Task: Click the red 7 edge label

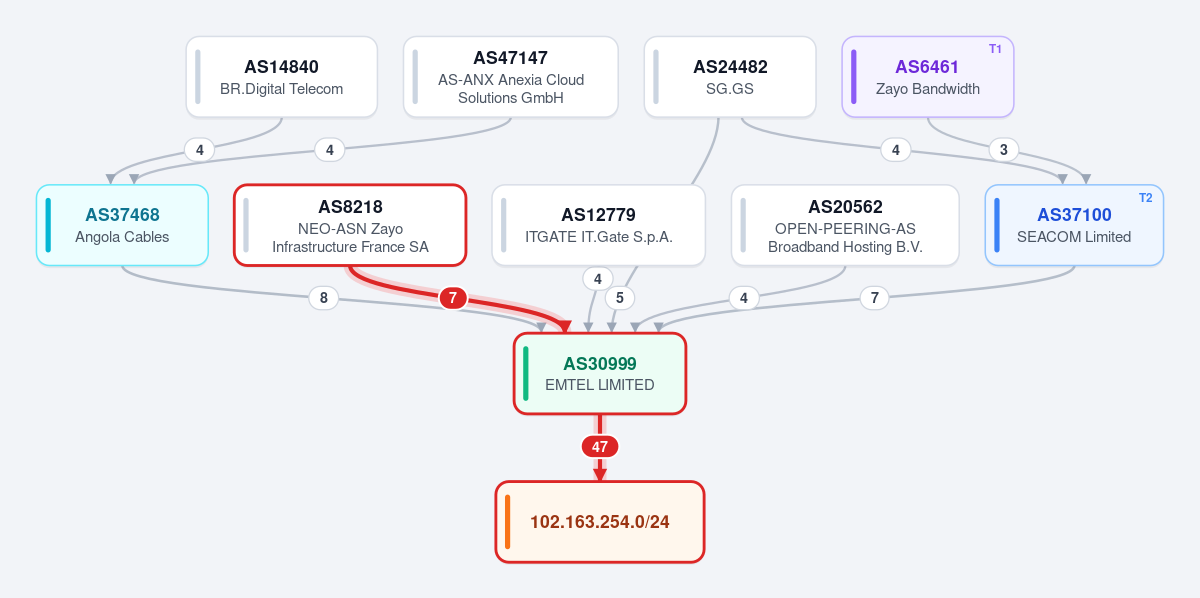Action: pyautogui.click(x=453, y=298)
